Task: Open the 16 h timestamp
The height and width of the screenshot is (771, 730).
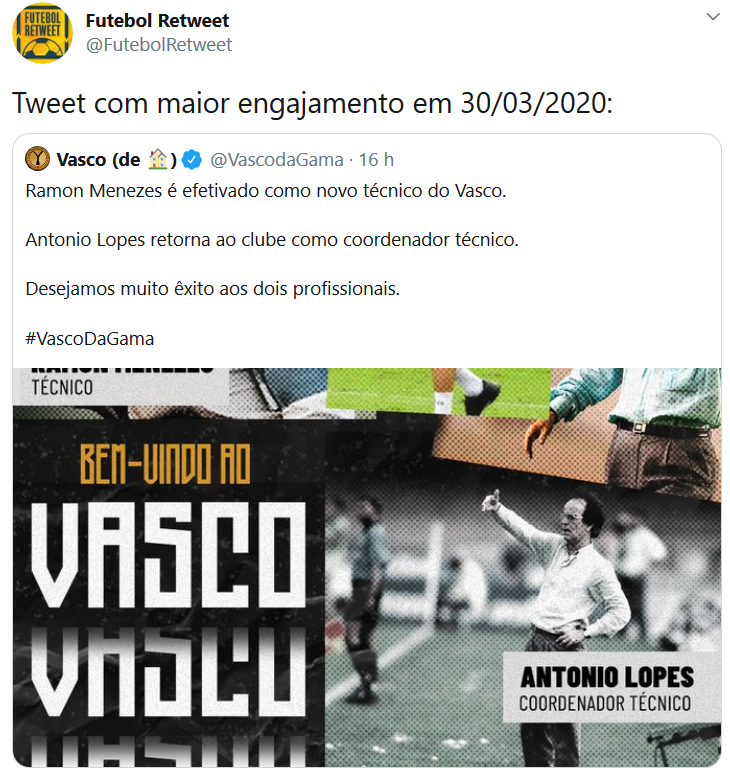Action: pyautogui.click(x=376, y=160)
